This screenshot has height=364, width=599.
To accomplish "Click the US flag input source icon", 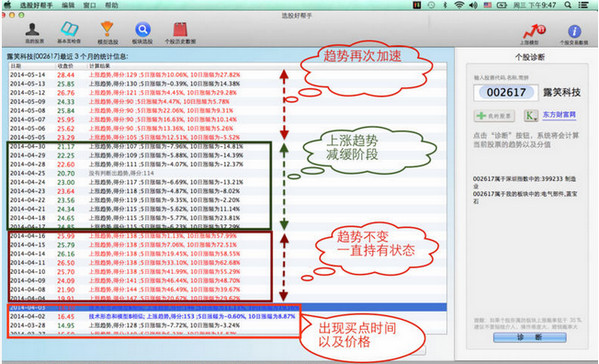I will pos(487,5).
